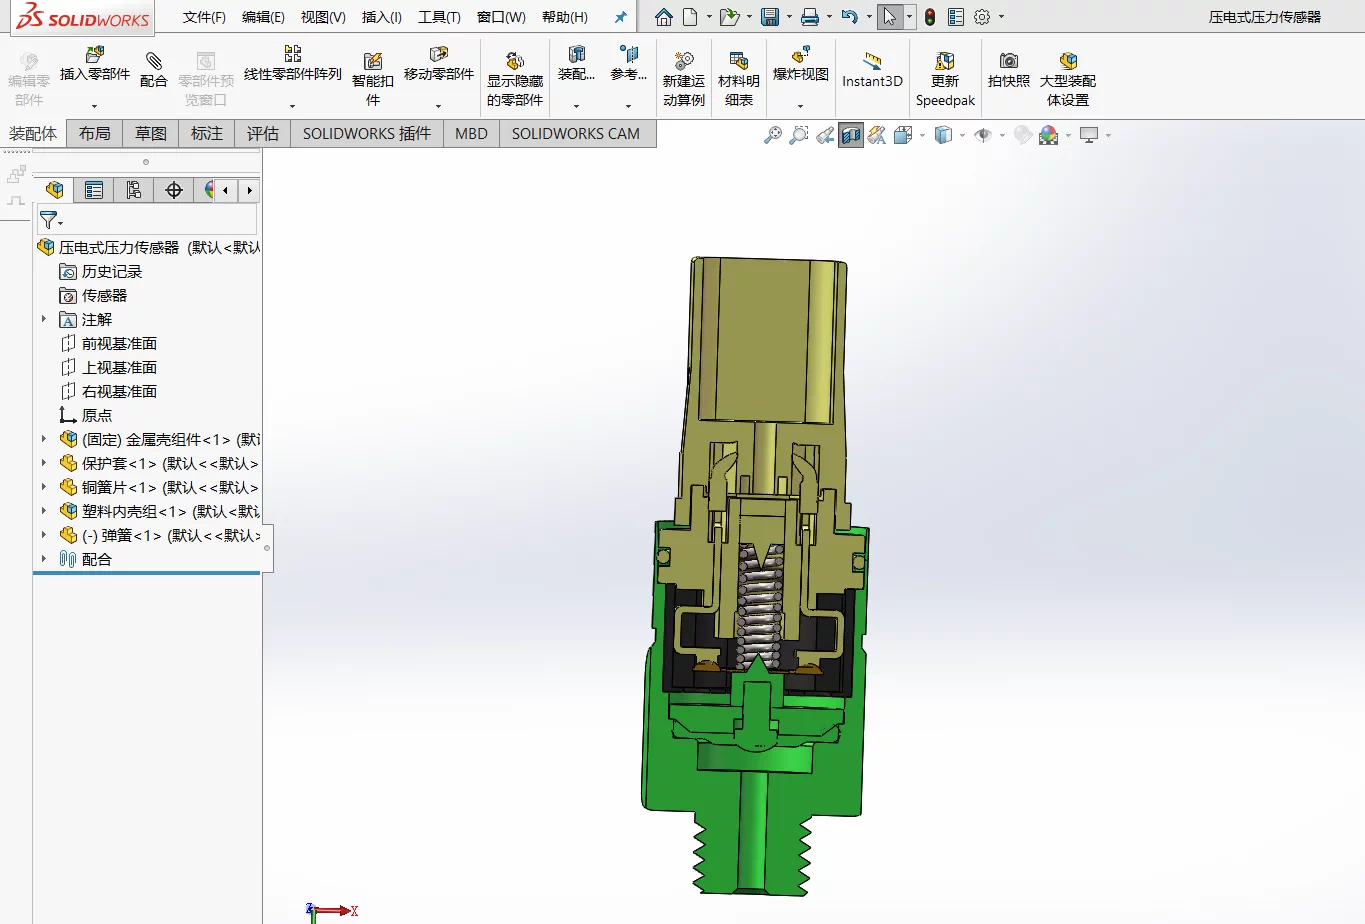Viewport: 1365px width, 924px height.
Task: Expand the 保护套<1> component node
Action: [x=44, y=463]
